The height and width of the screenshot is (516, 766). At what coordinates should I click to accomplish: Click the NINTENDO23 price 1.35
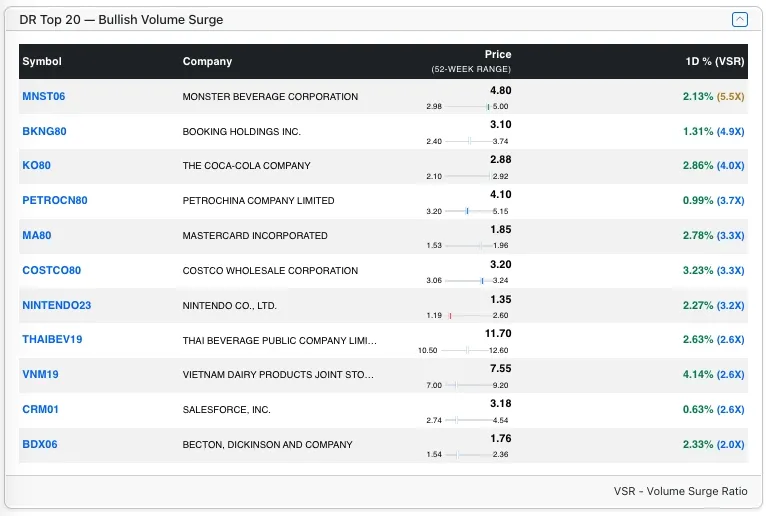click(x=501, y=300)
